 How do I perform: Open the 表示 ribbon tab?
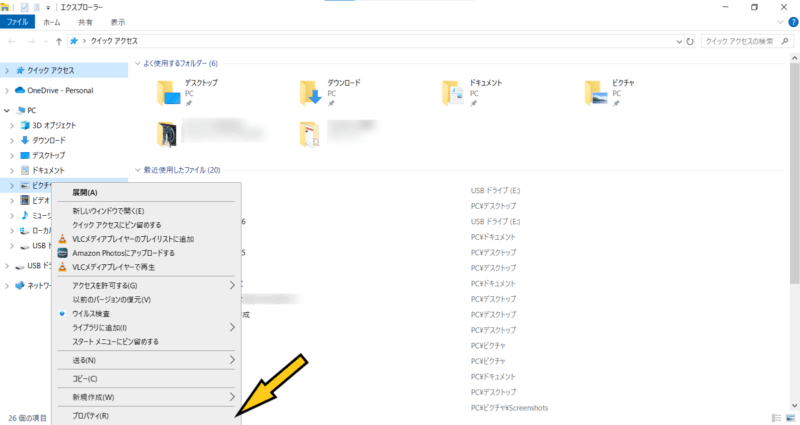(118, 21)
